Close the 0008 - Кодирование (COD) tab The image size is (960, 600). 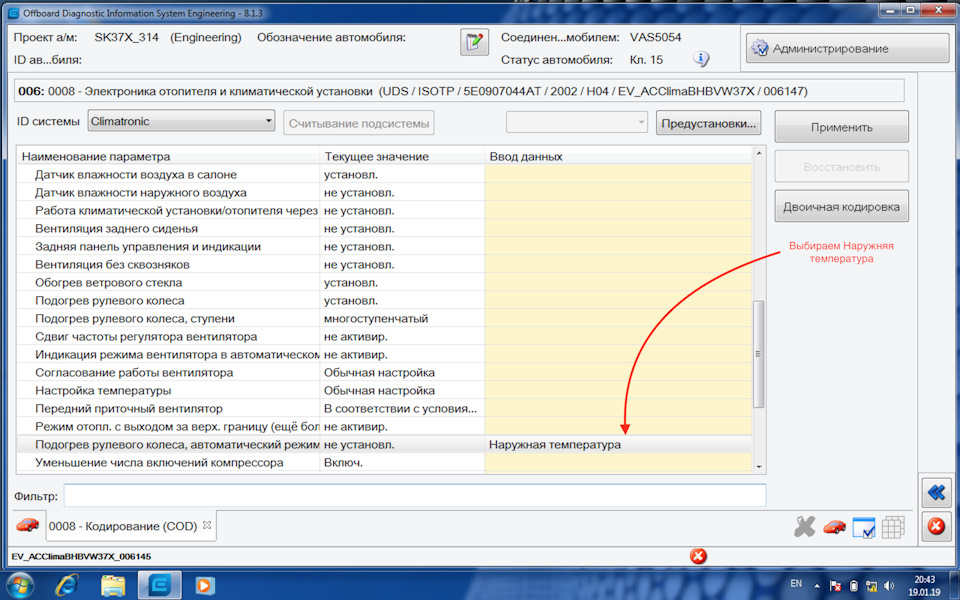(207, 525)
